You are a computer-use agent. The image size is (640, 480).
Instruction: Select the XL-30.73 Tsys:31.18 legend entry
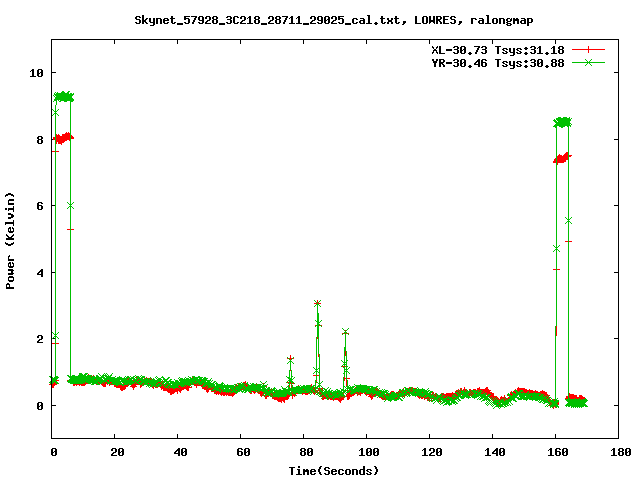(x=498, y=50)
